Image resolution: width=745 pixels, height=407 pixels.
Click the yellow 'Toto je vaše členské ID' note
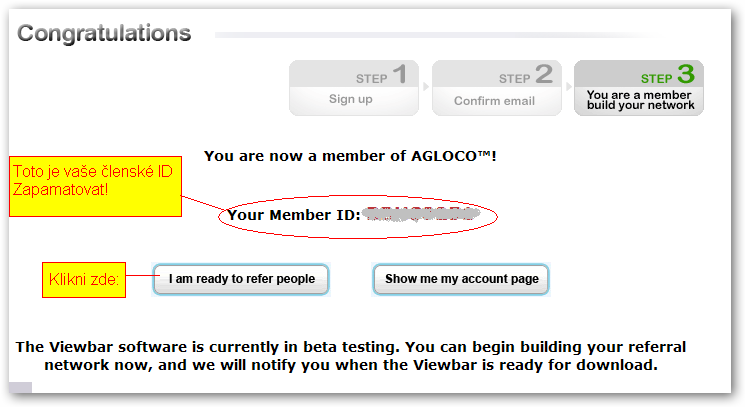point(96,187)
